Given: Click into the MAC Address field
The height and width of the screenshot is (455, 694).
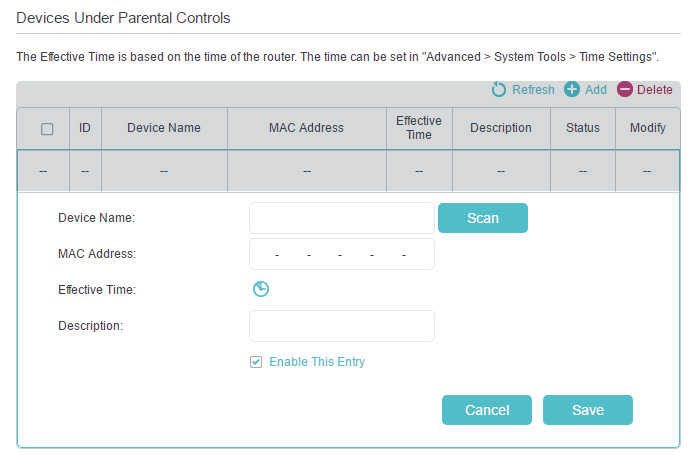Looking at the screenshot, I should point(341,254).
